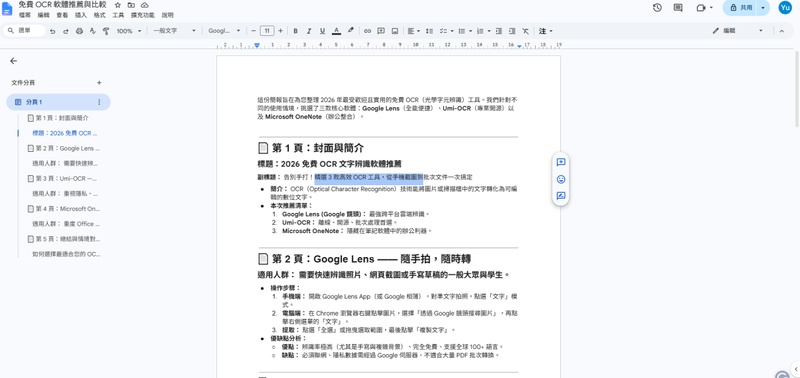Viewport: 800px width, 378px height.
Task: Open input tools 注 dropdown
Action: pos(545,31)
